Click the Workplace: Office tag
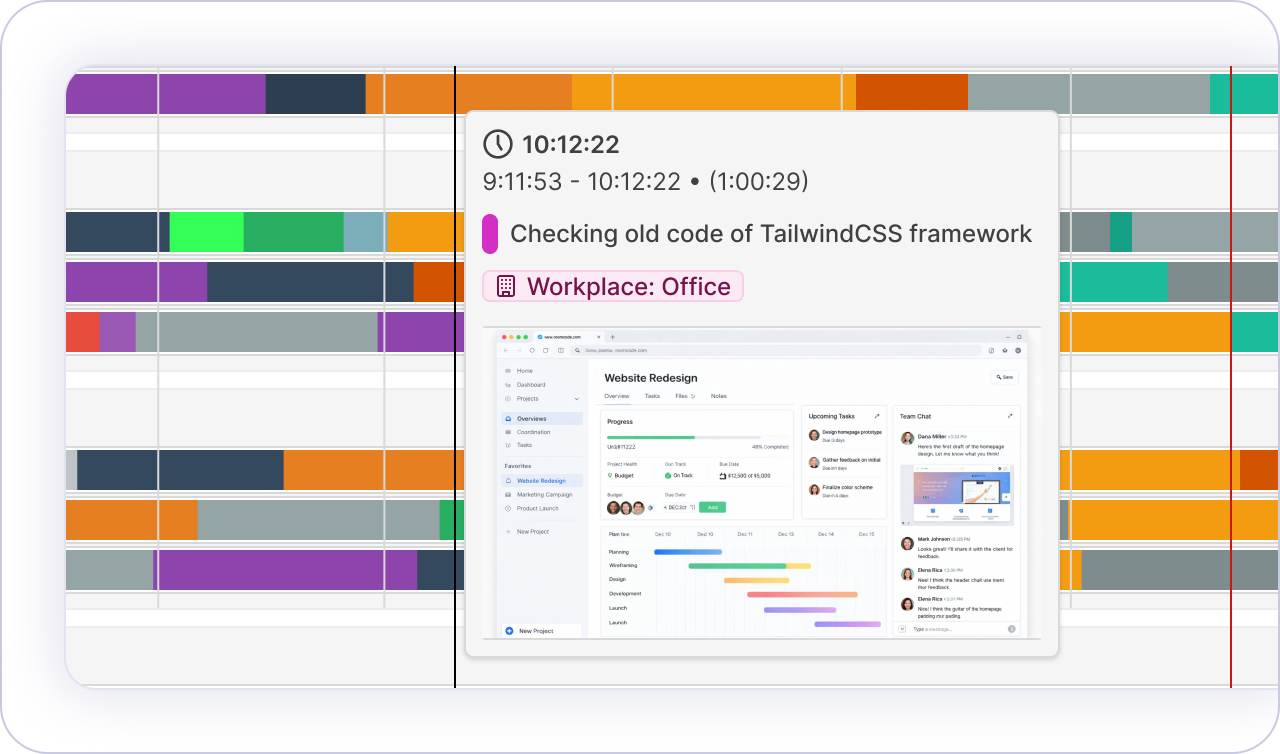Image resolution: width=1280 pixels, height=754 pixels. click(x=613, y=287)
